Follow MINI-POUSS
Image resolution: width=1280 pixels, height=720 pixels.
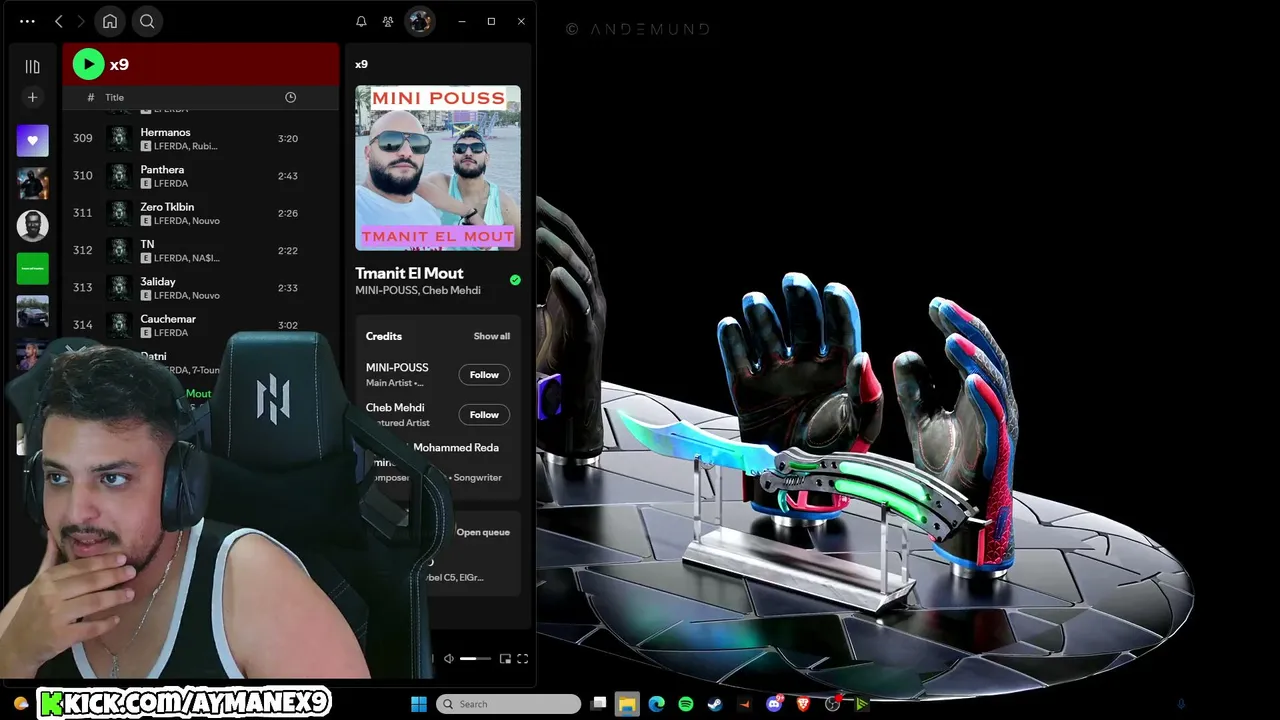click(x=484, y=375)
